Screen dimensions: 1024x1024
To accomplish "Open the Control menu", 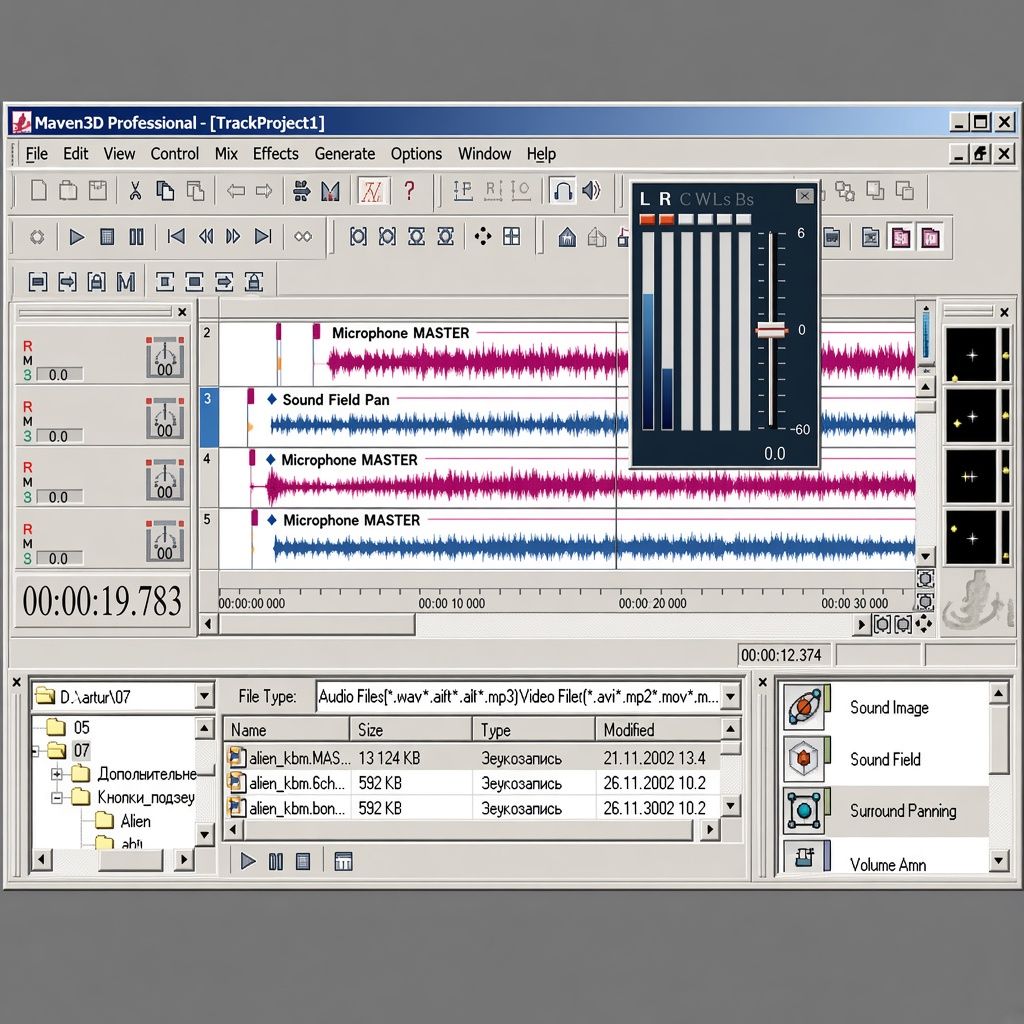I will 174,154.
